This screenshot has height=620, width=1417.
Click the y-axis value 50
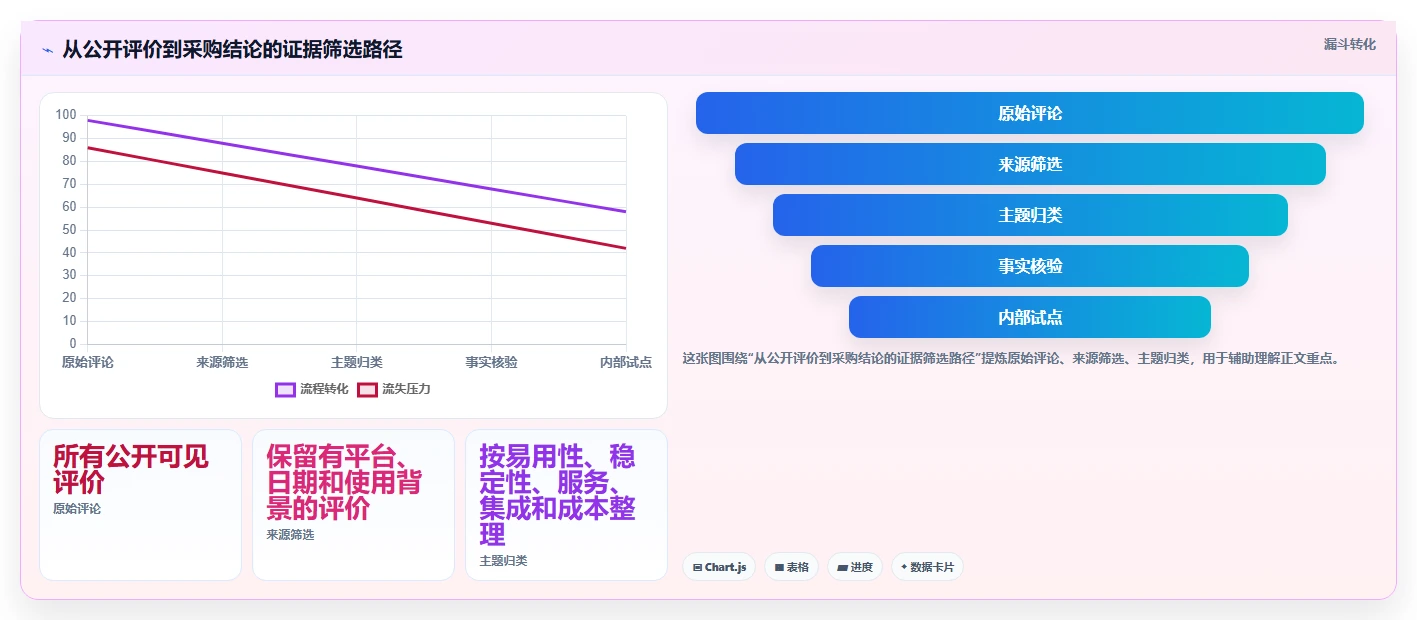[x=69, y=229]
